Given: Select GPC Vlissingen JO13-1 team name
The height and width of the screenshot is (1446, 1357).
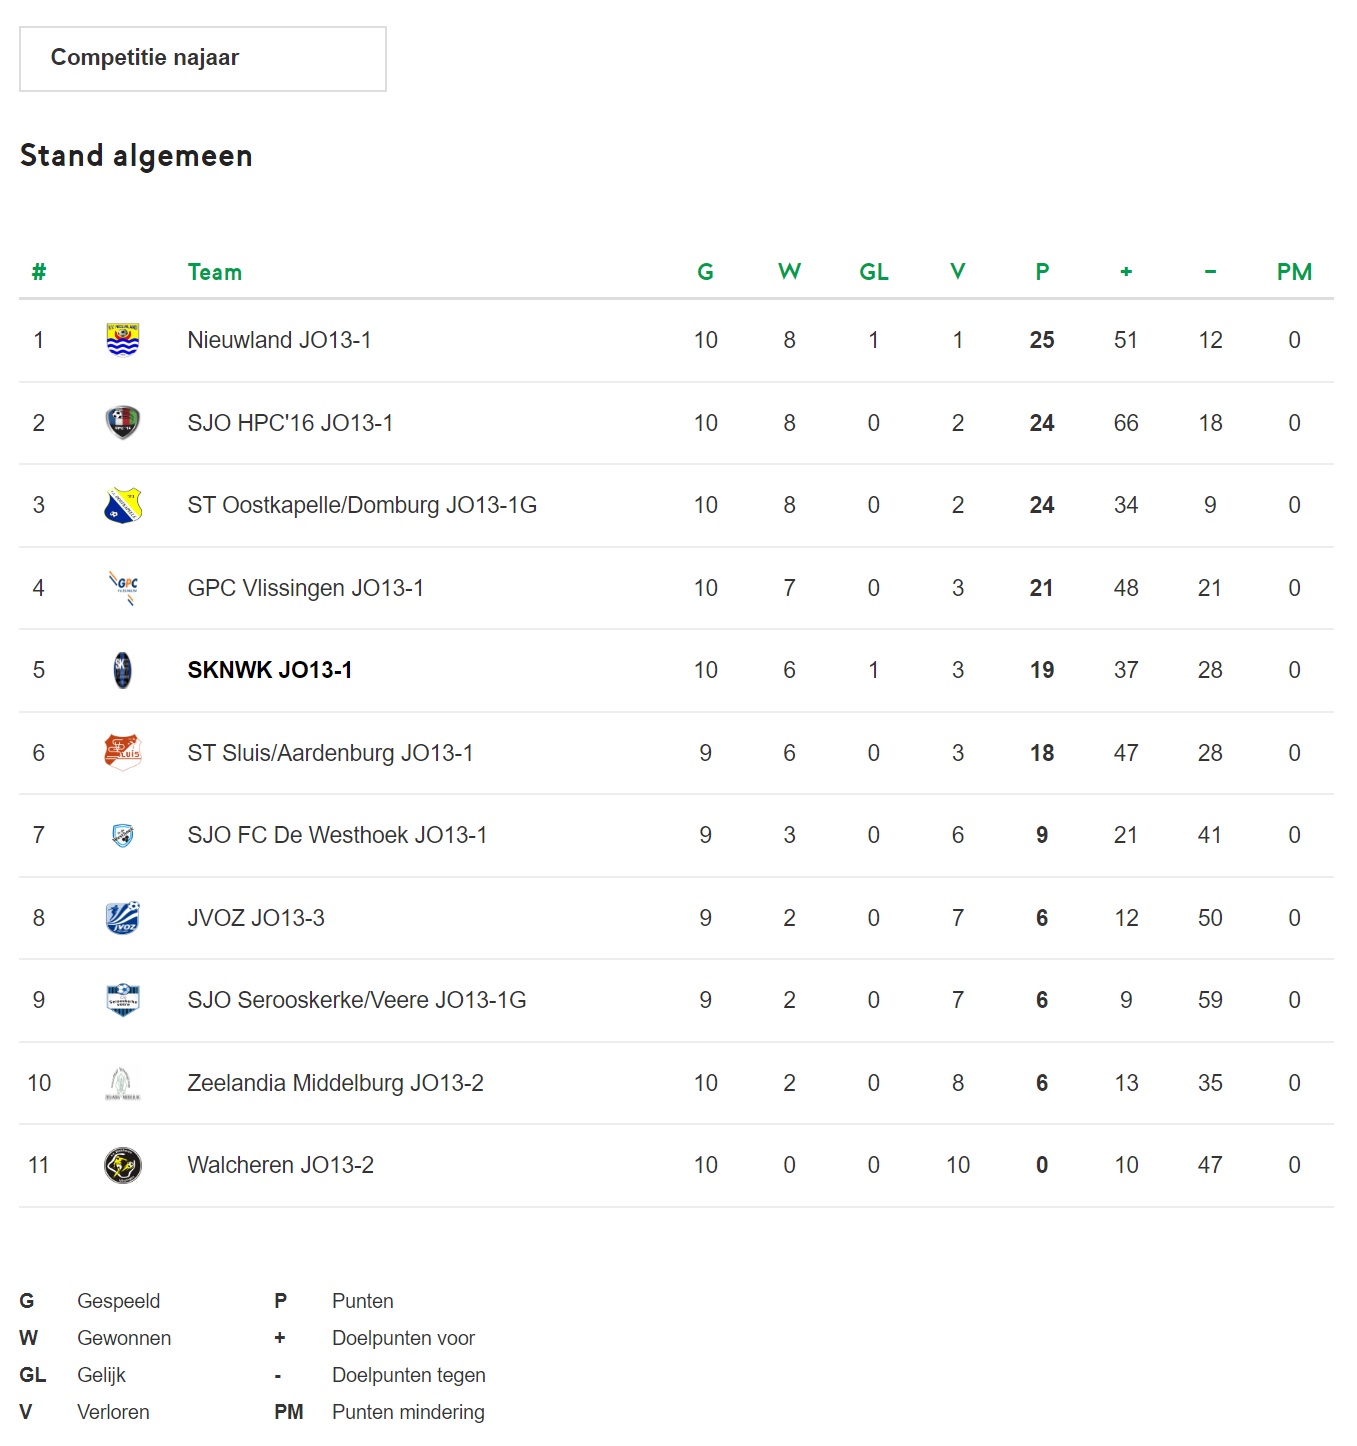Looking at the screenshot, I should click(x=306, y=588).
